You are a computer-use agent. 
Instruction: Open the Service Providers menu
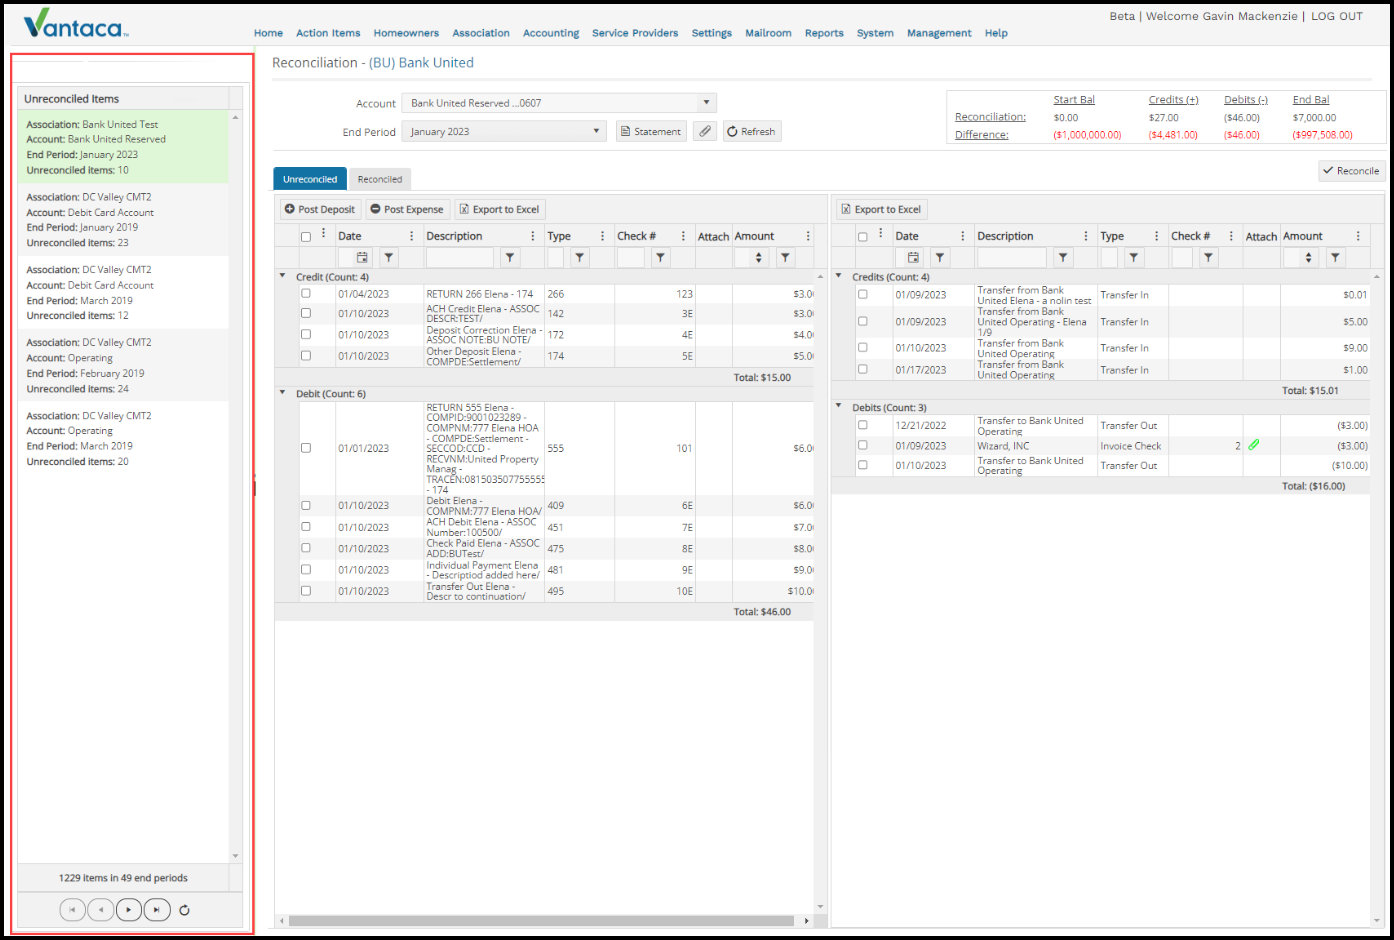point(635,33)
